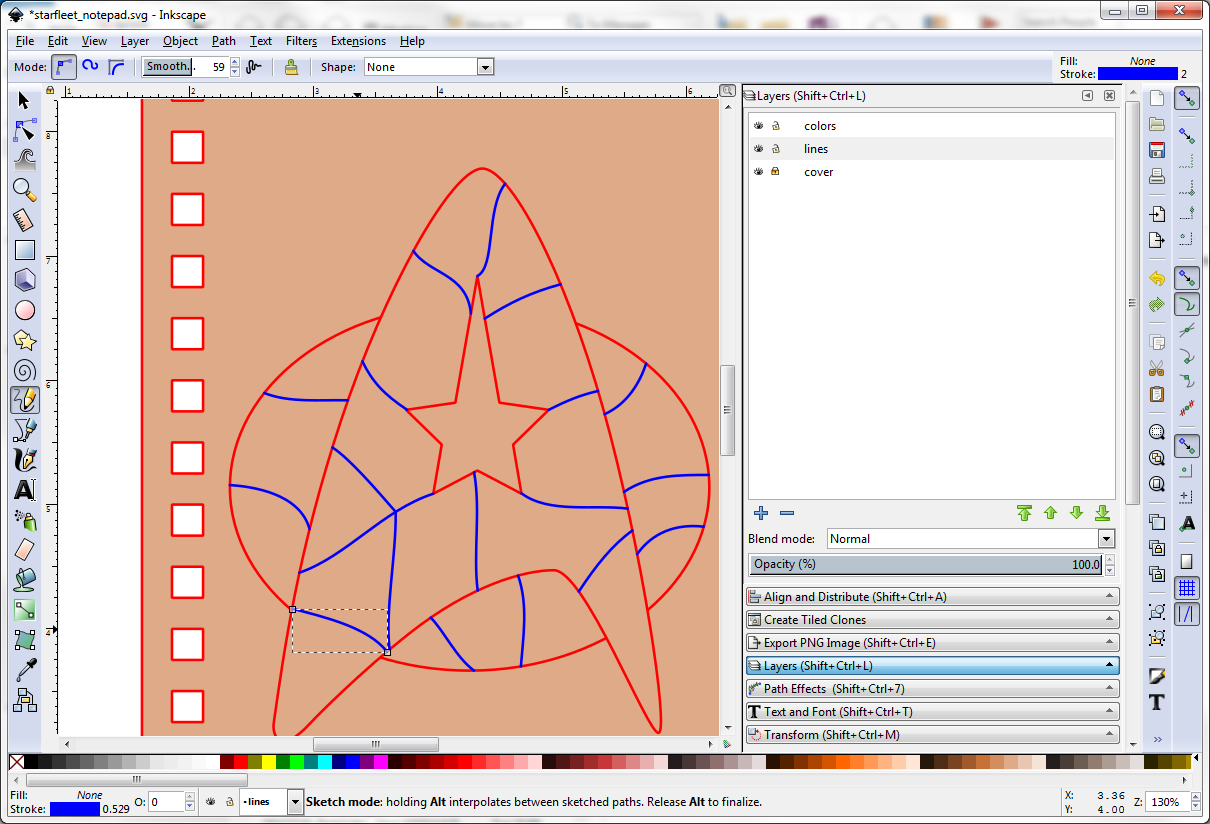Enable Spiro path mode

[x=90, y=67]
